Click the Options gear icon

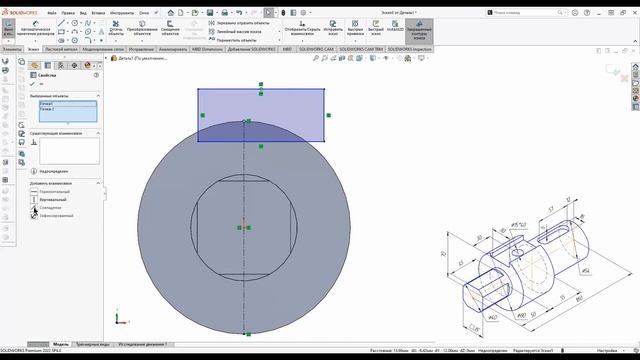pos(303,13)
